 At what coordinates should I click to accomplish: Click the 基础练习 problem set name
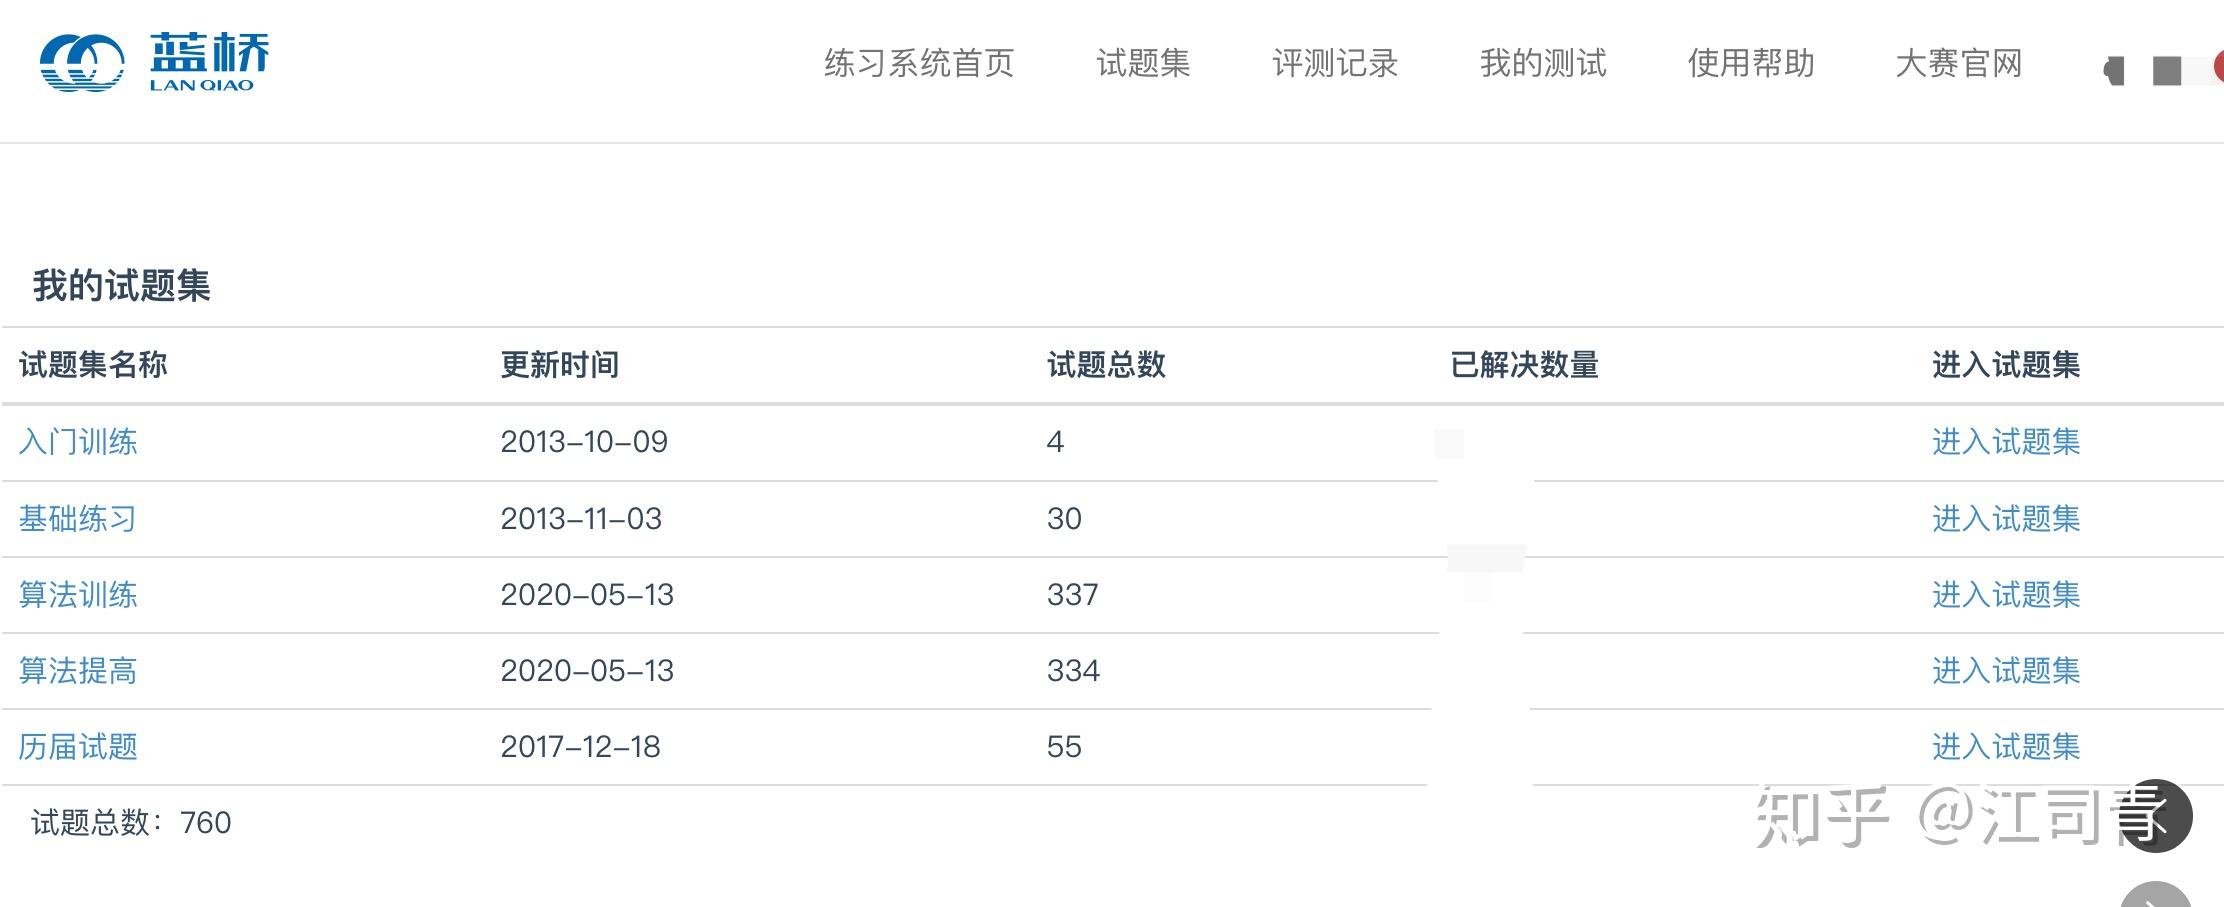pos(78,519)
